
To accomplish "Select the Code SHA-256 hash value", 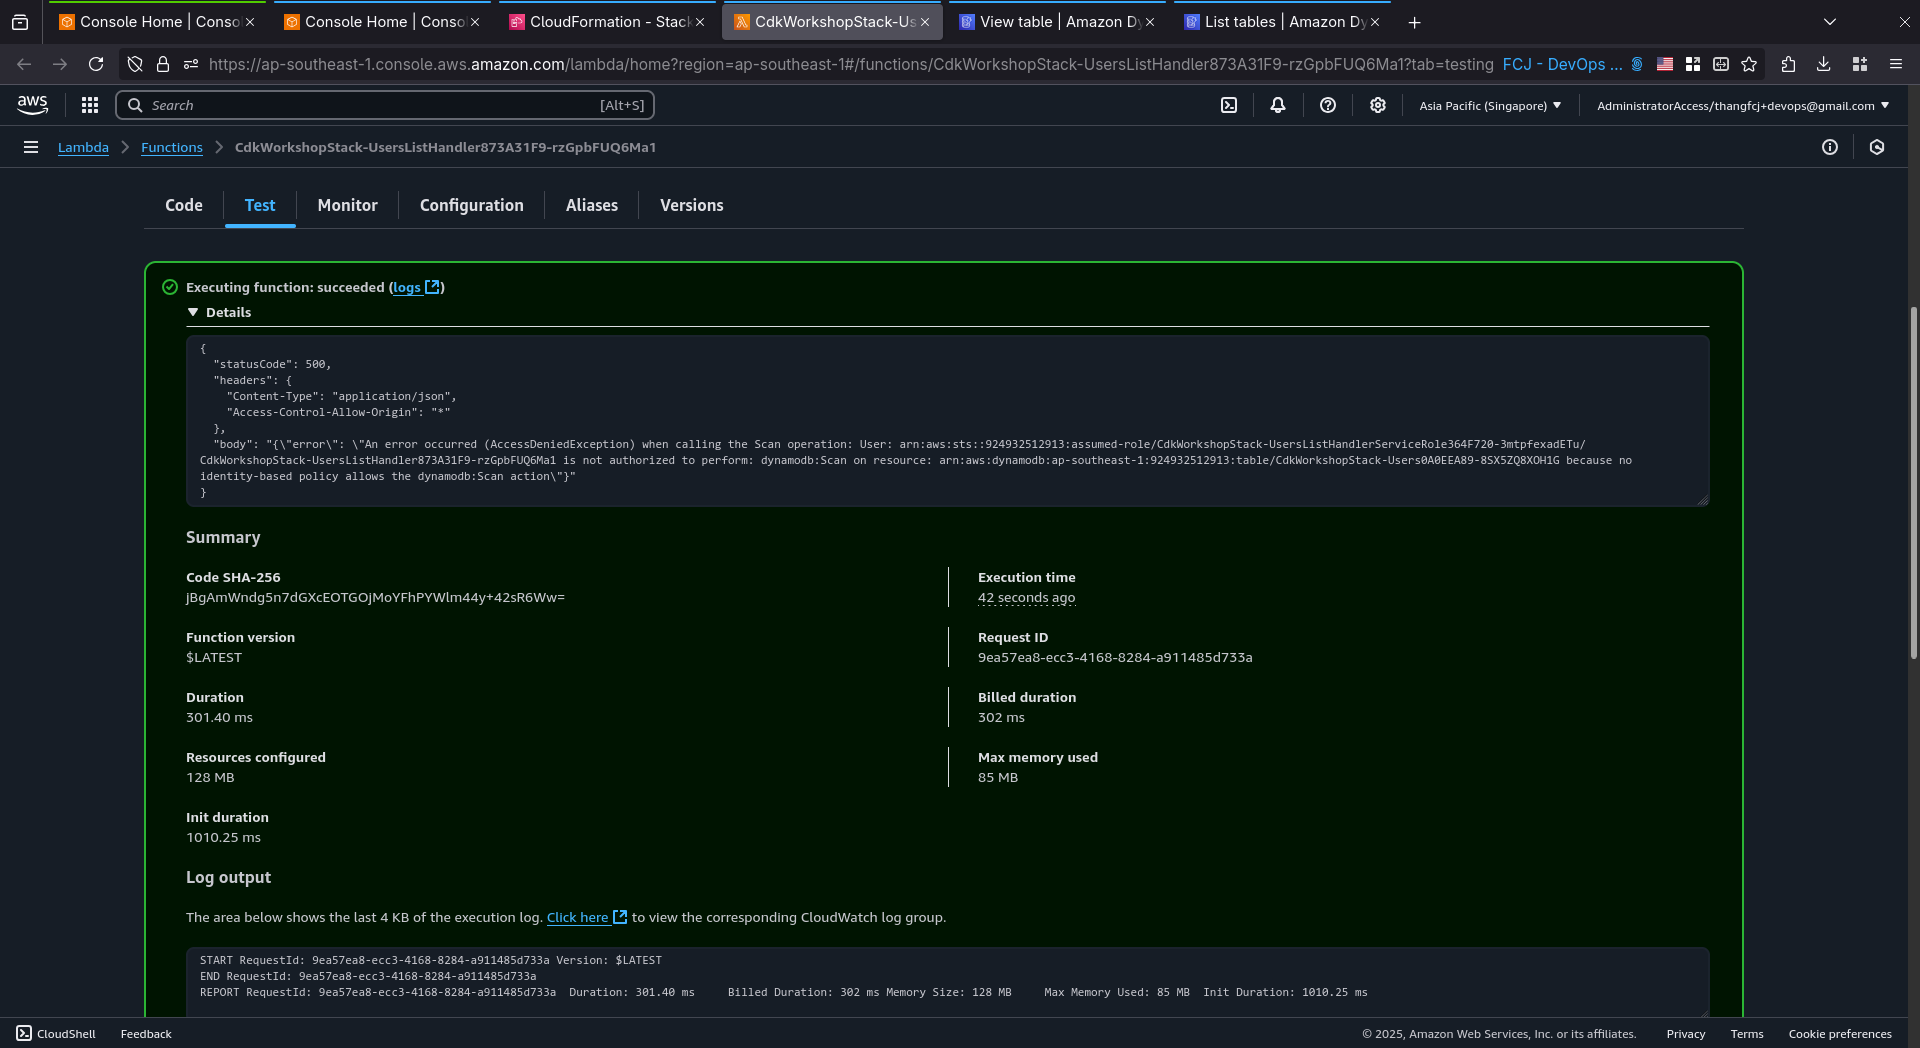I will pos(375,598).
